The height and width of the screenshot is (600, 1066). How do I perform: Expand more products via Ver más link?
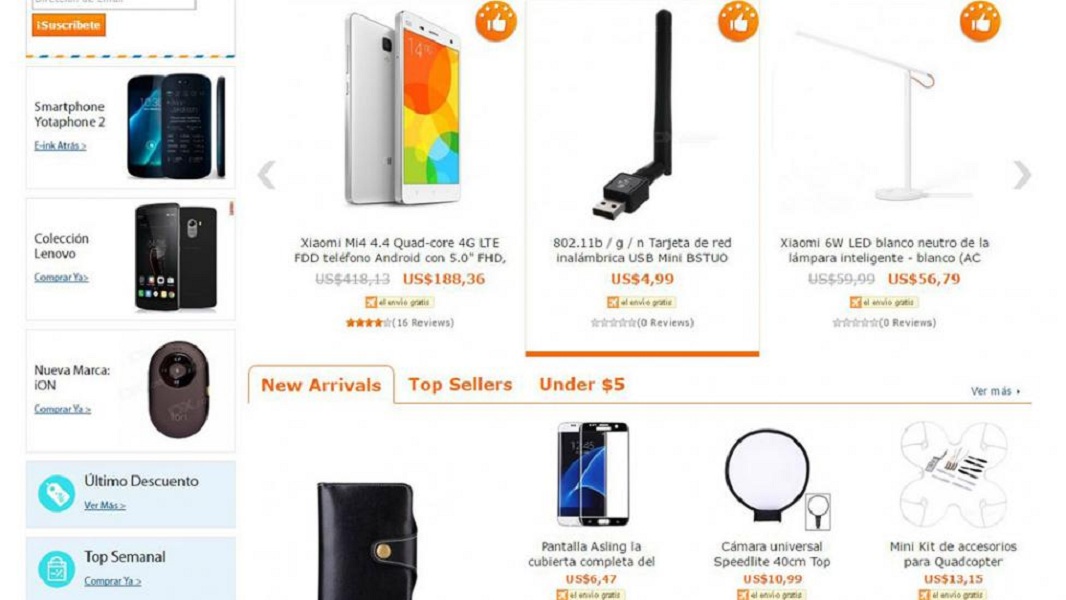995,391
